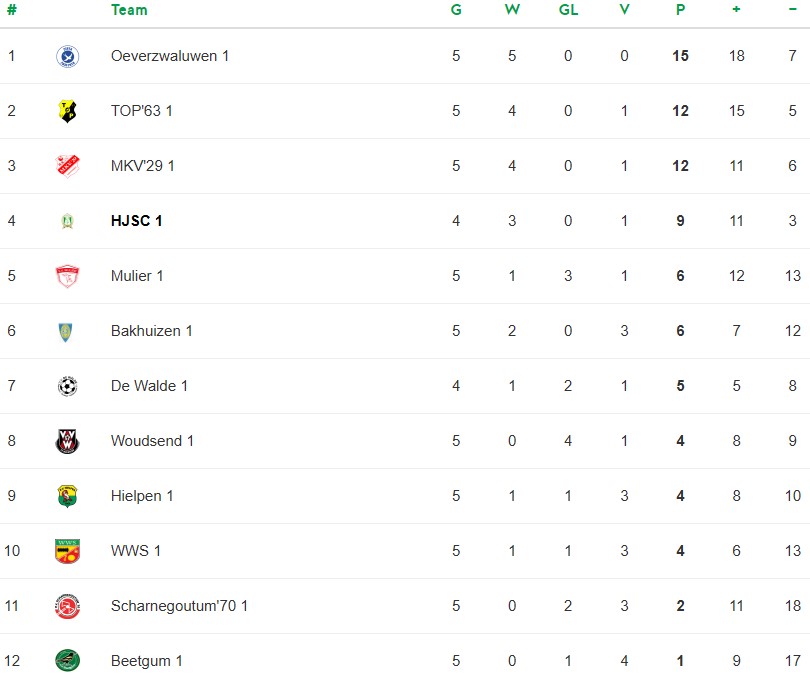Click the Hielpen club logo
This screenshot has width=810, height=684.
[67, 496]
